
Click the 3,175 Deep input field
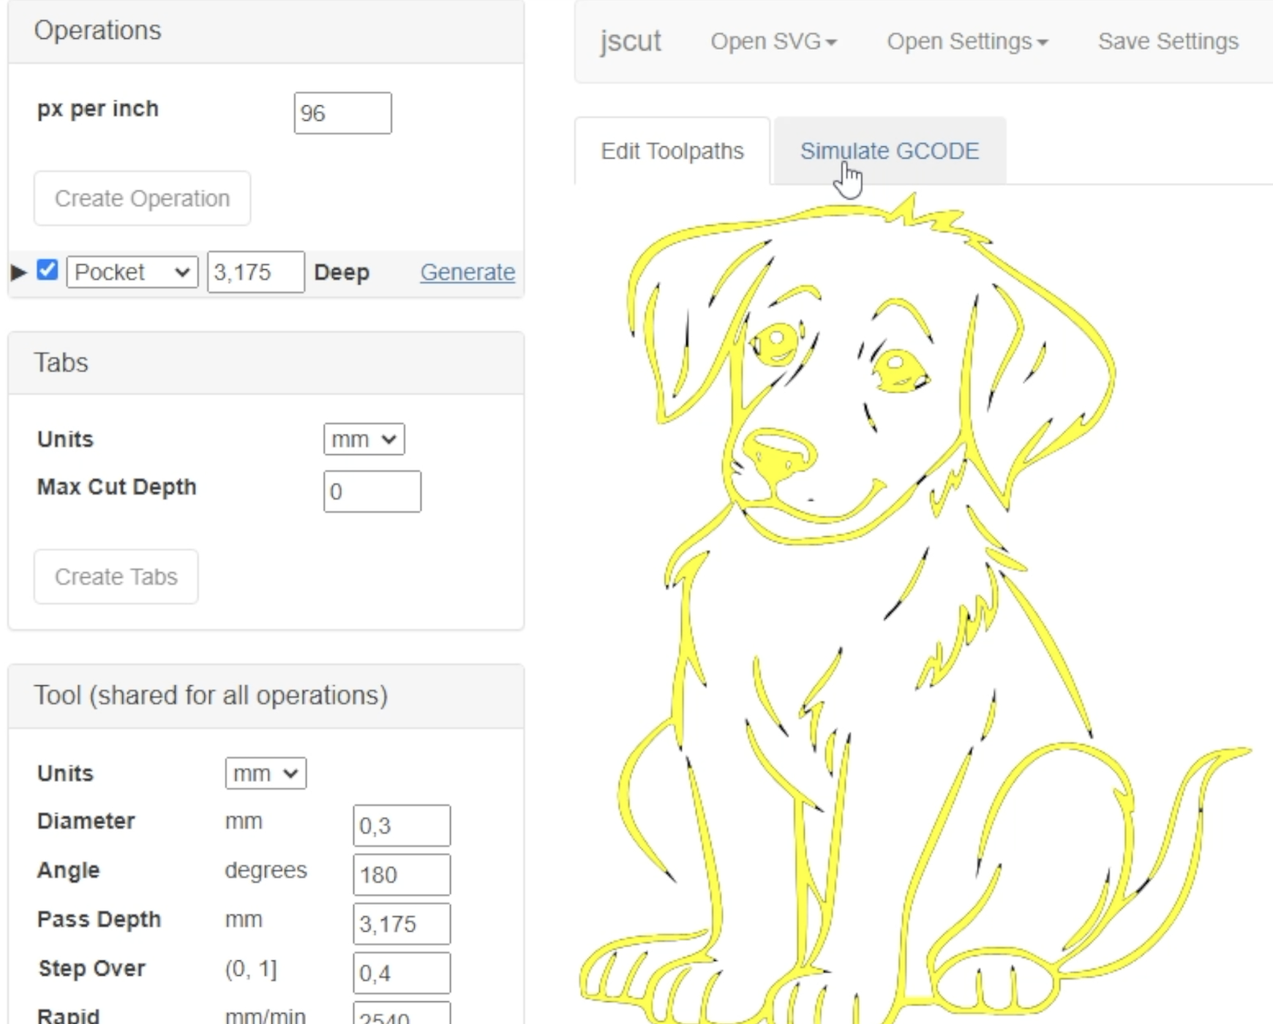256,272
